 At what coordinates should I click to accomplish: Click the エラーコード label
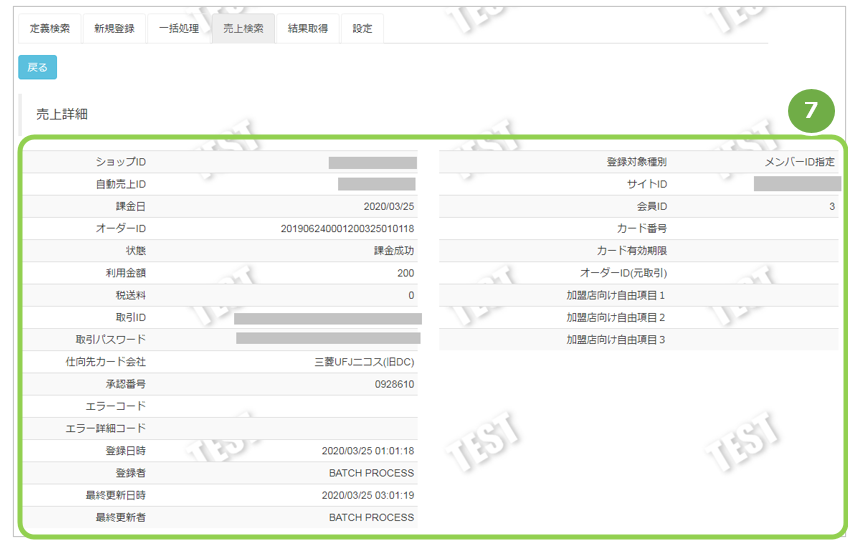pyautogui.click(x=116, y=406)
